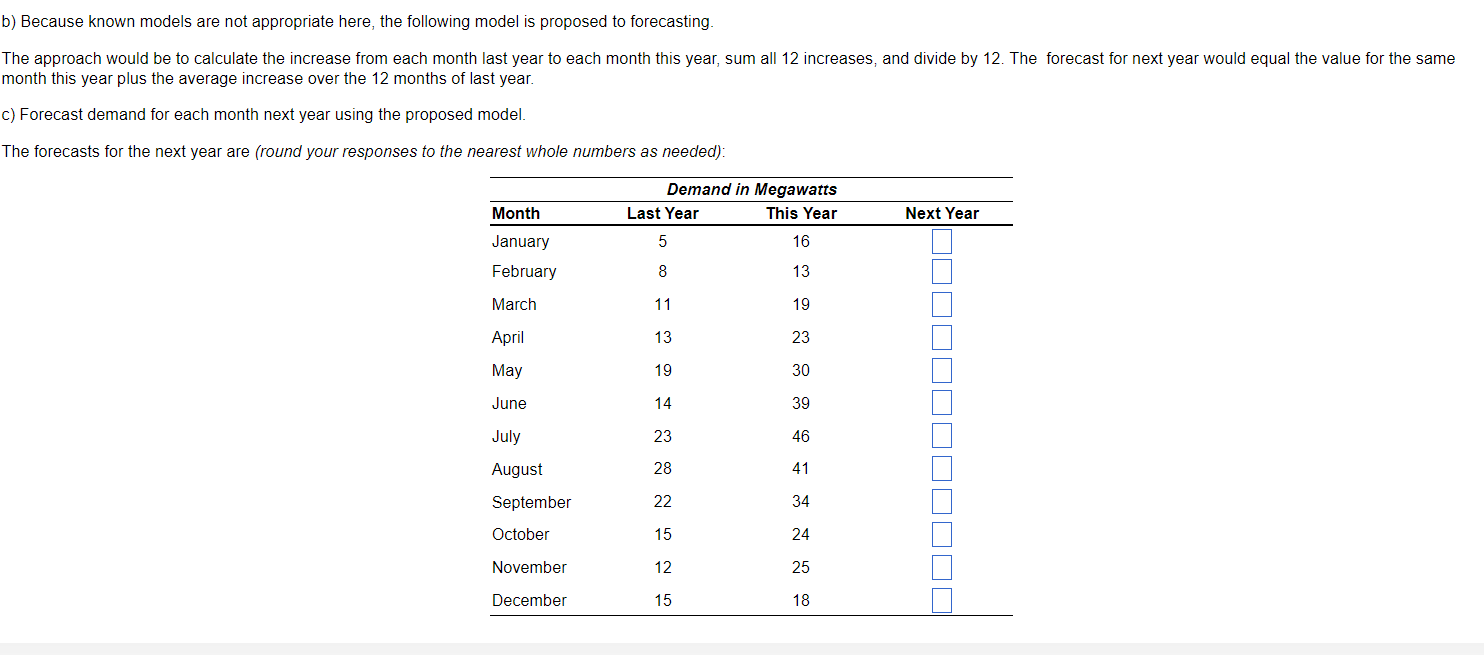Click the Month column header
Screen dimensions: 1484x655
(515, 213)
